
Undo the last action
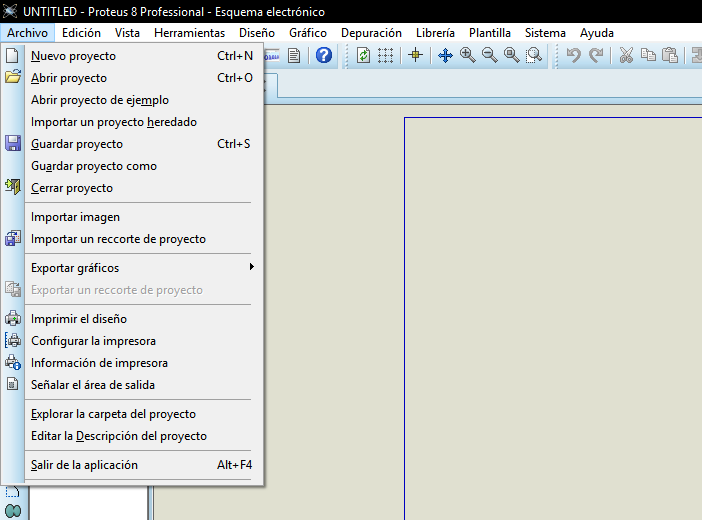(574, 55)
